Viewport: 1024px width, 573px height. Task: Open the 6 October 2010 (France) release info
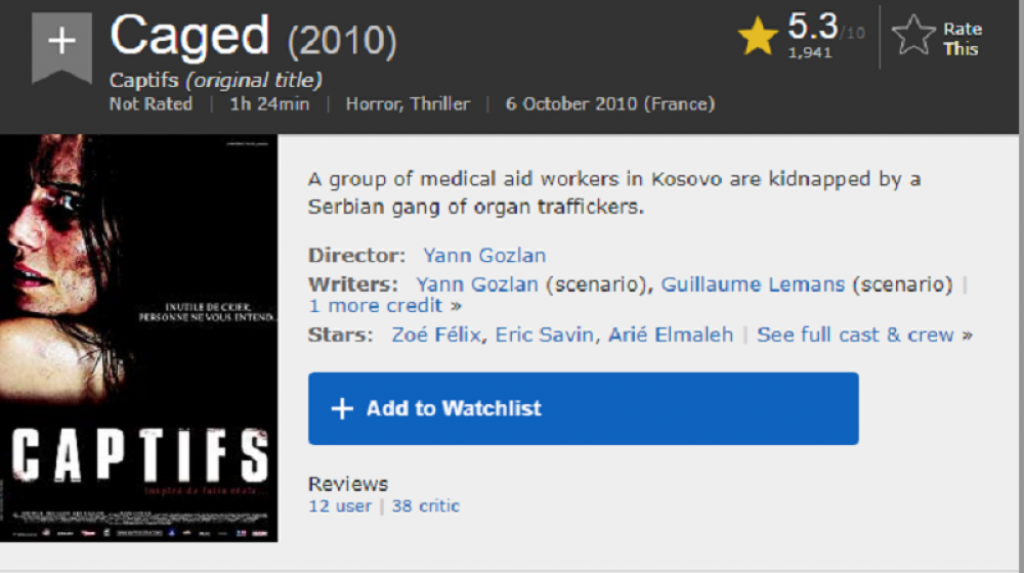pyautogui.click(x=609, y=104)
